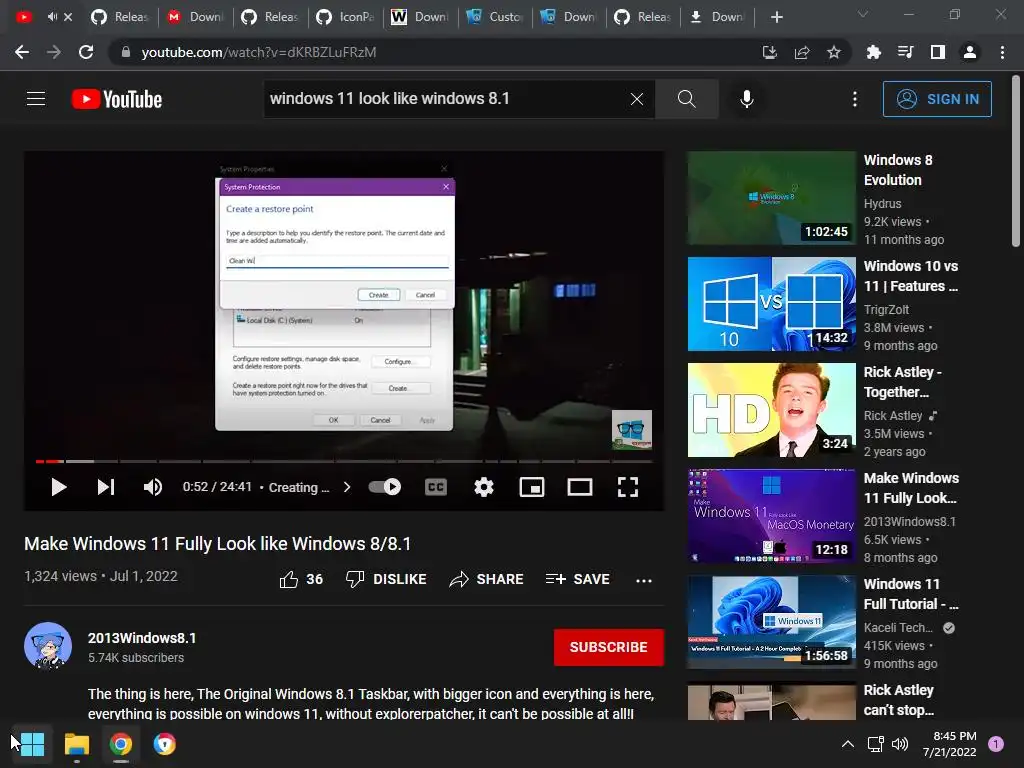Image resolution: width=1024 pixels, height=768 pixels.
Task: Switch to the MEGA Downl tab
Action: 194,17
